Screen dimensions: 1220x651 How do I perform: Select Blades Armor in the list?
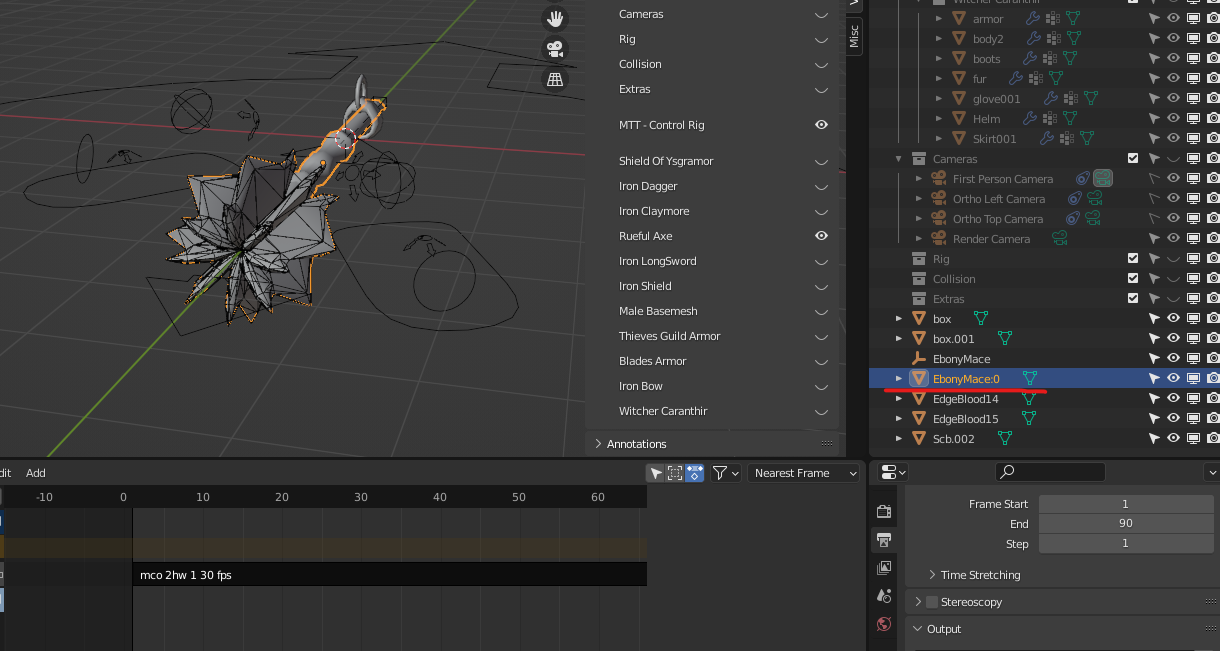(652, 361)
